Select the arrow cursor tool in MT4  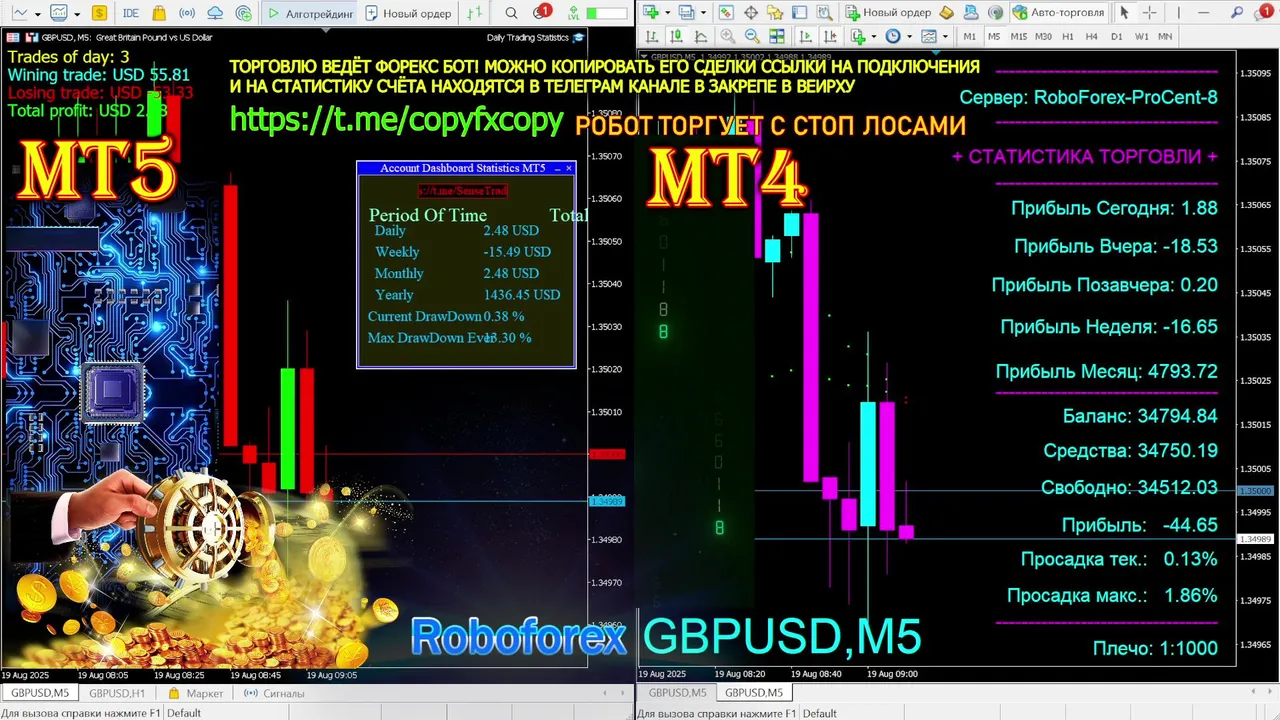tap(1124, 12)
